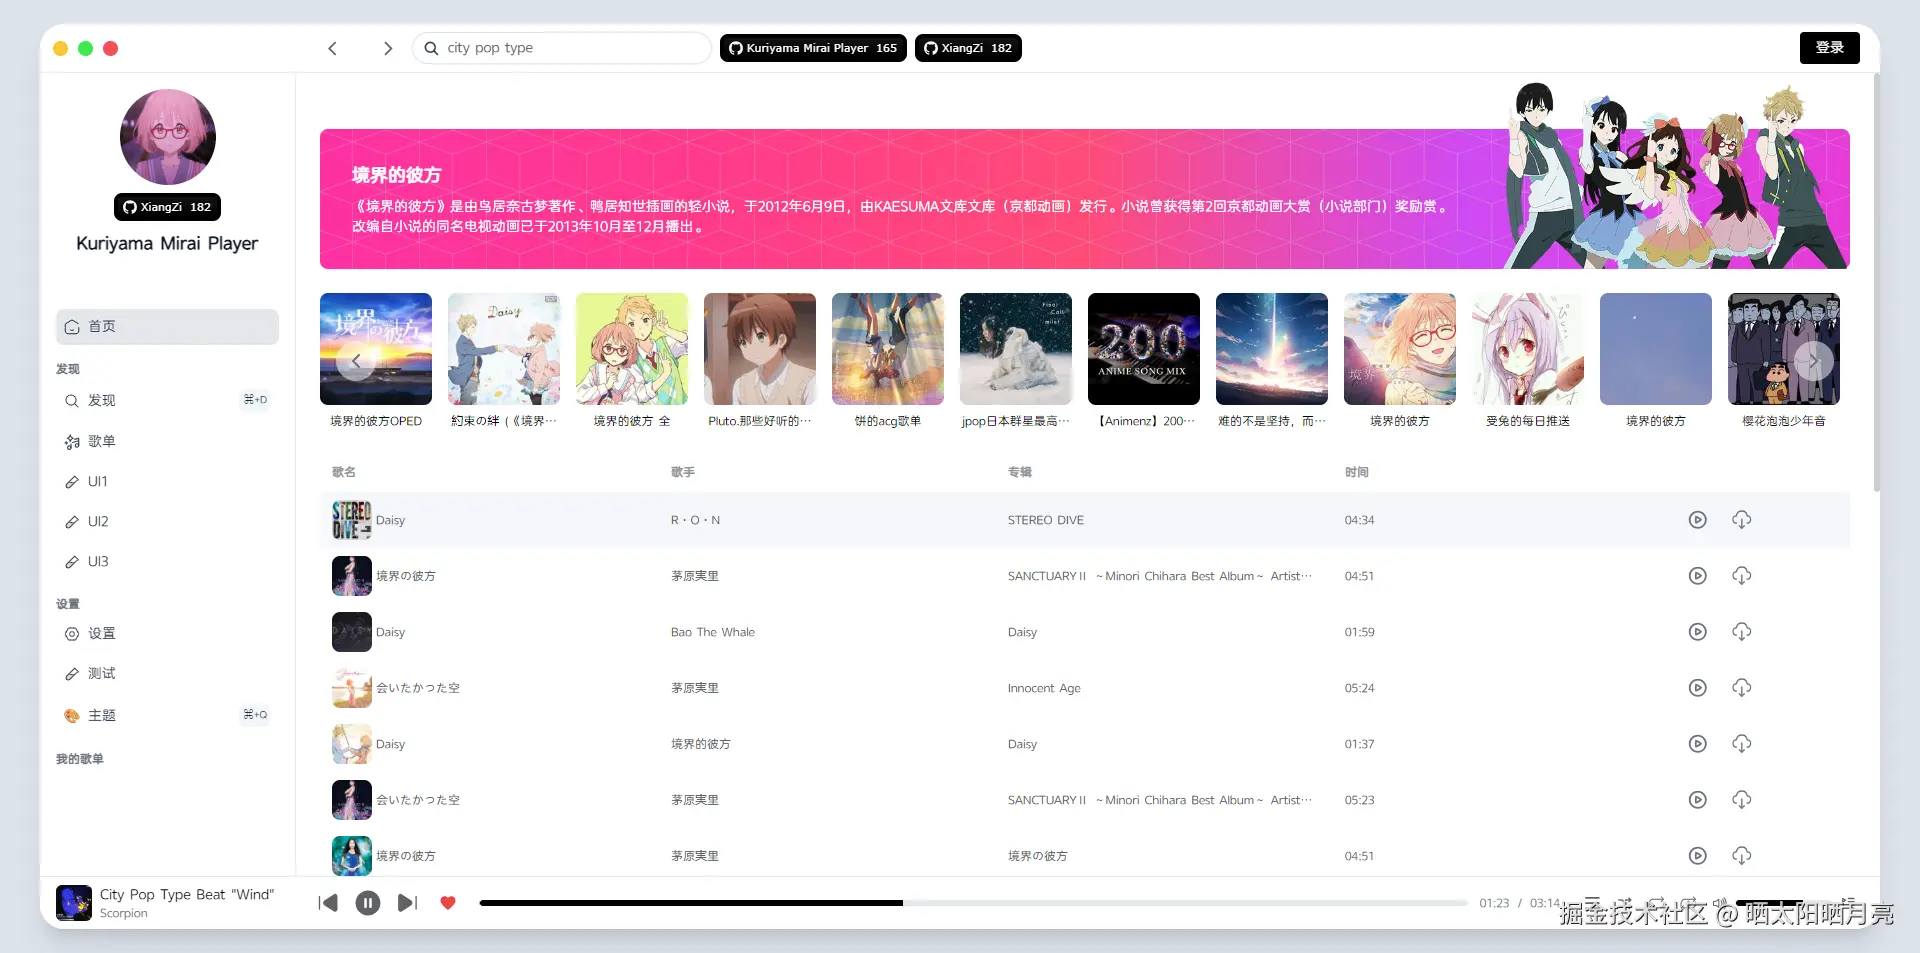Open the XiangZi 182 badge under the avatar
This screenshot has width=1920, height=953.
(167, 207)
